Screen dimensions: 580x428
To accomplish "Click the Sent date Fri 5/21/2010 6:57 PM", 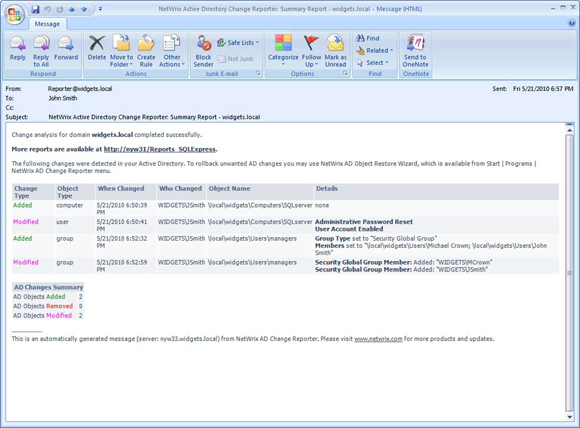I will [x=543, y=89].
